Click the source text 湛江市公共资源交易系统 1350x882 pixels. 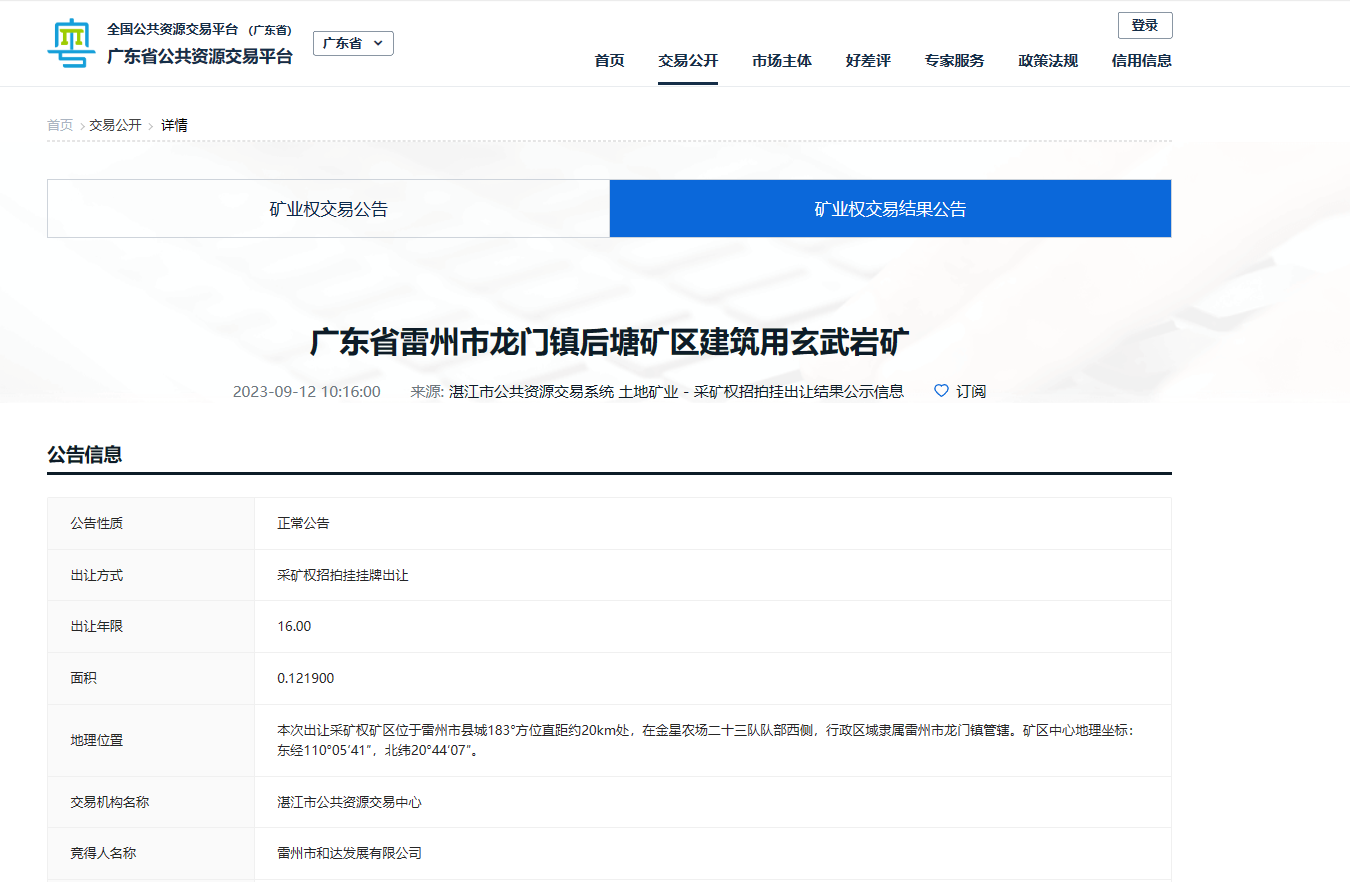click(532, 391)
